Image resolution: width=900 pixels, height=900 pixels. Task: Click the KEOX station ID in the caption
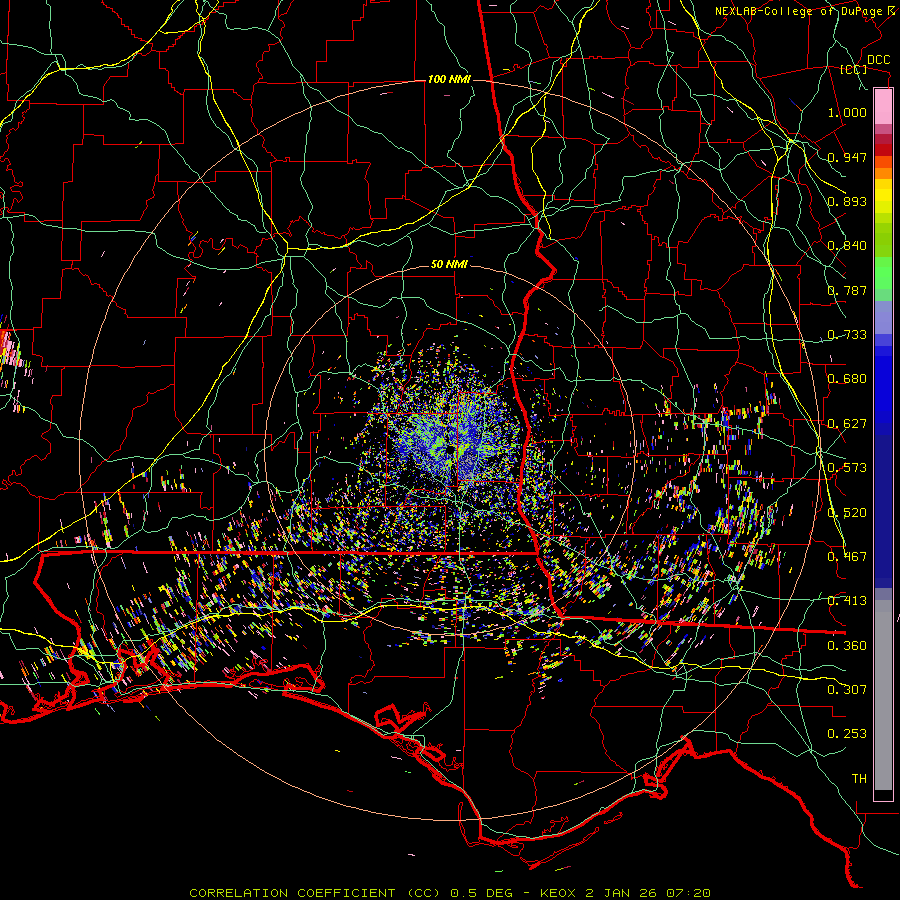(558, 893)
